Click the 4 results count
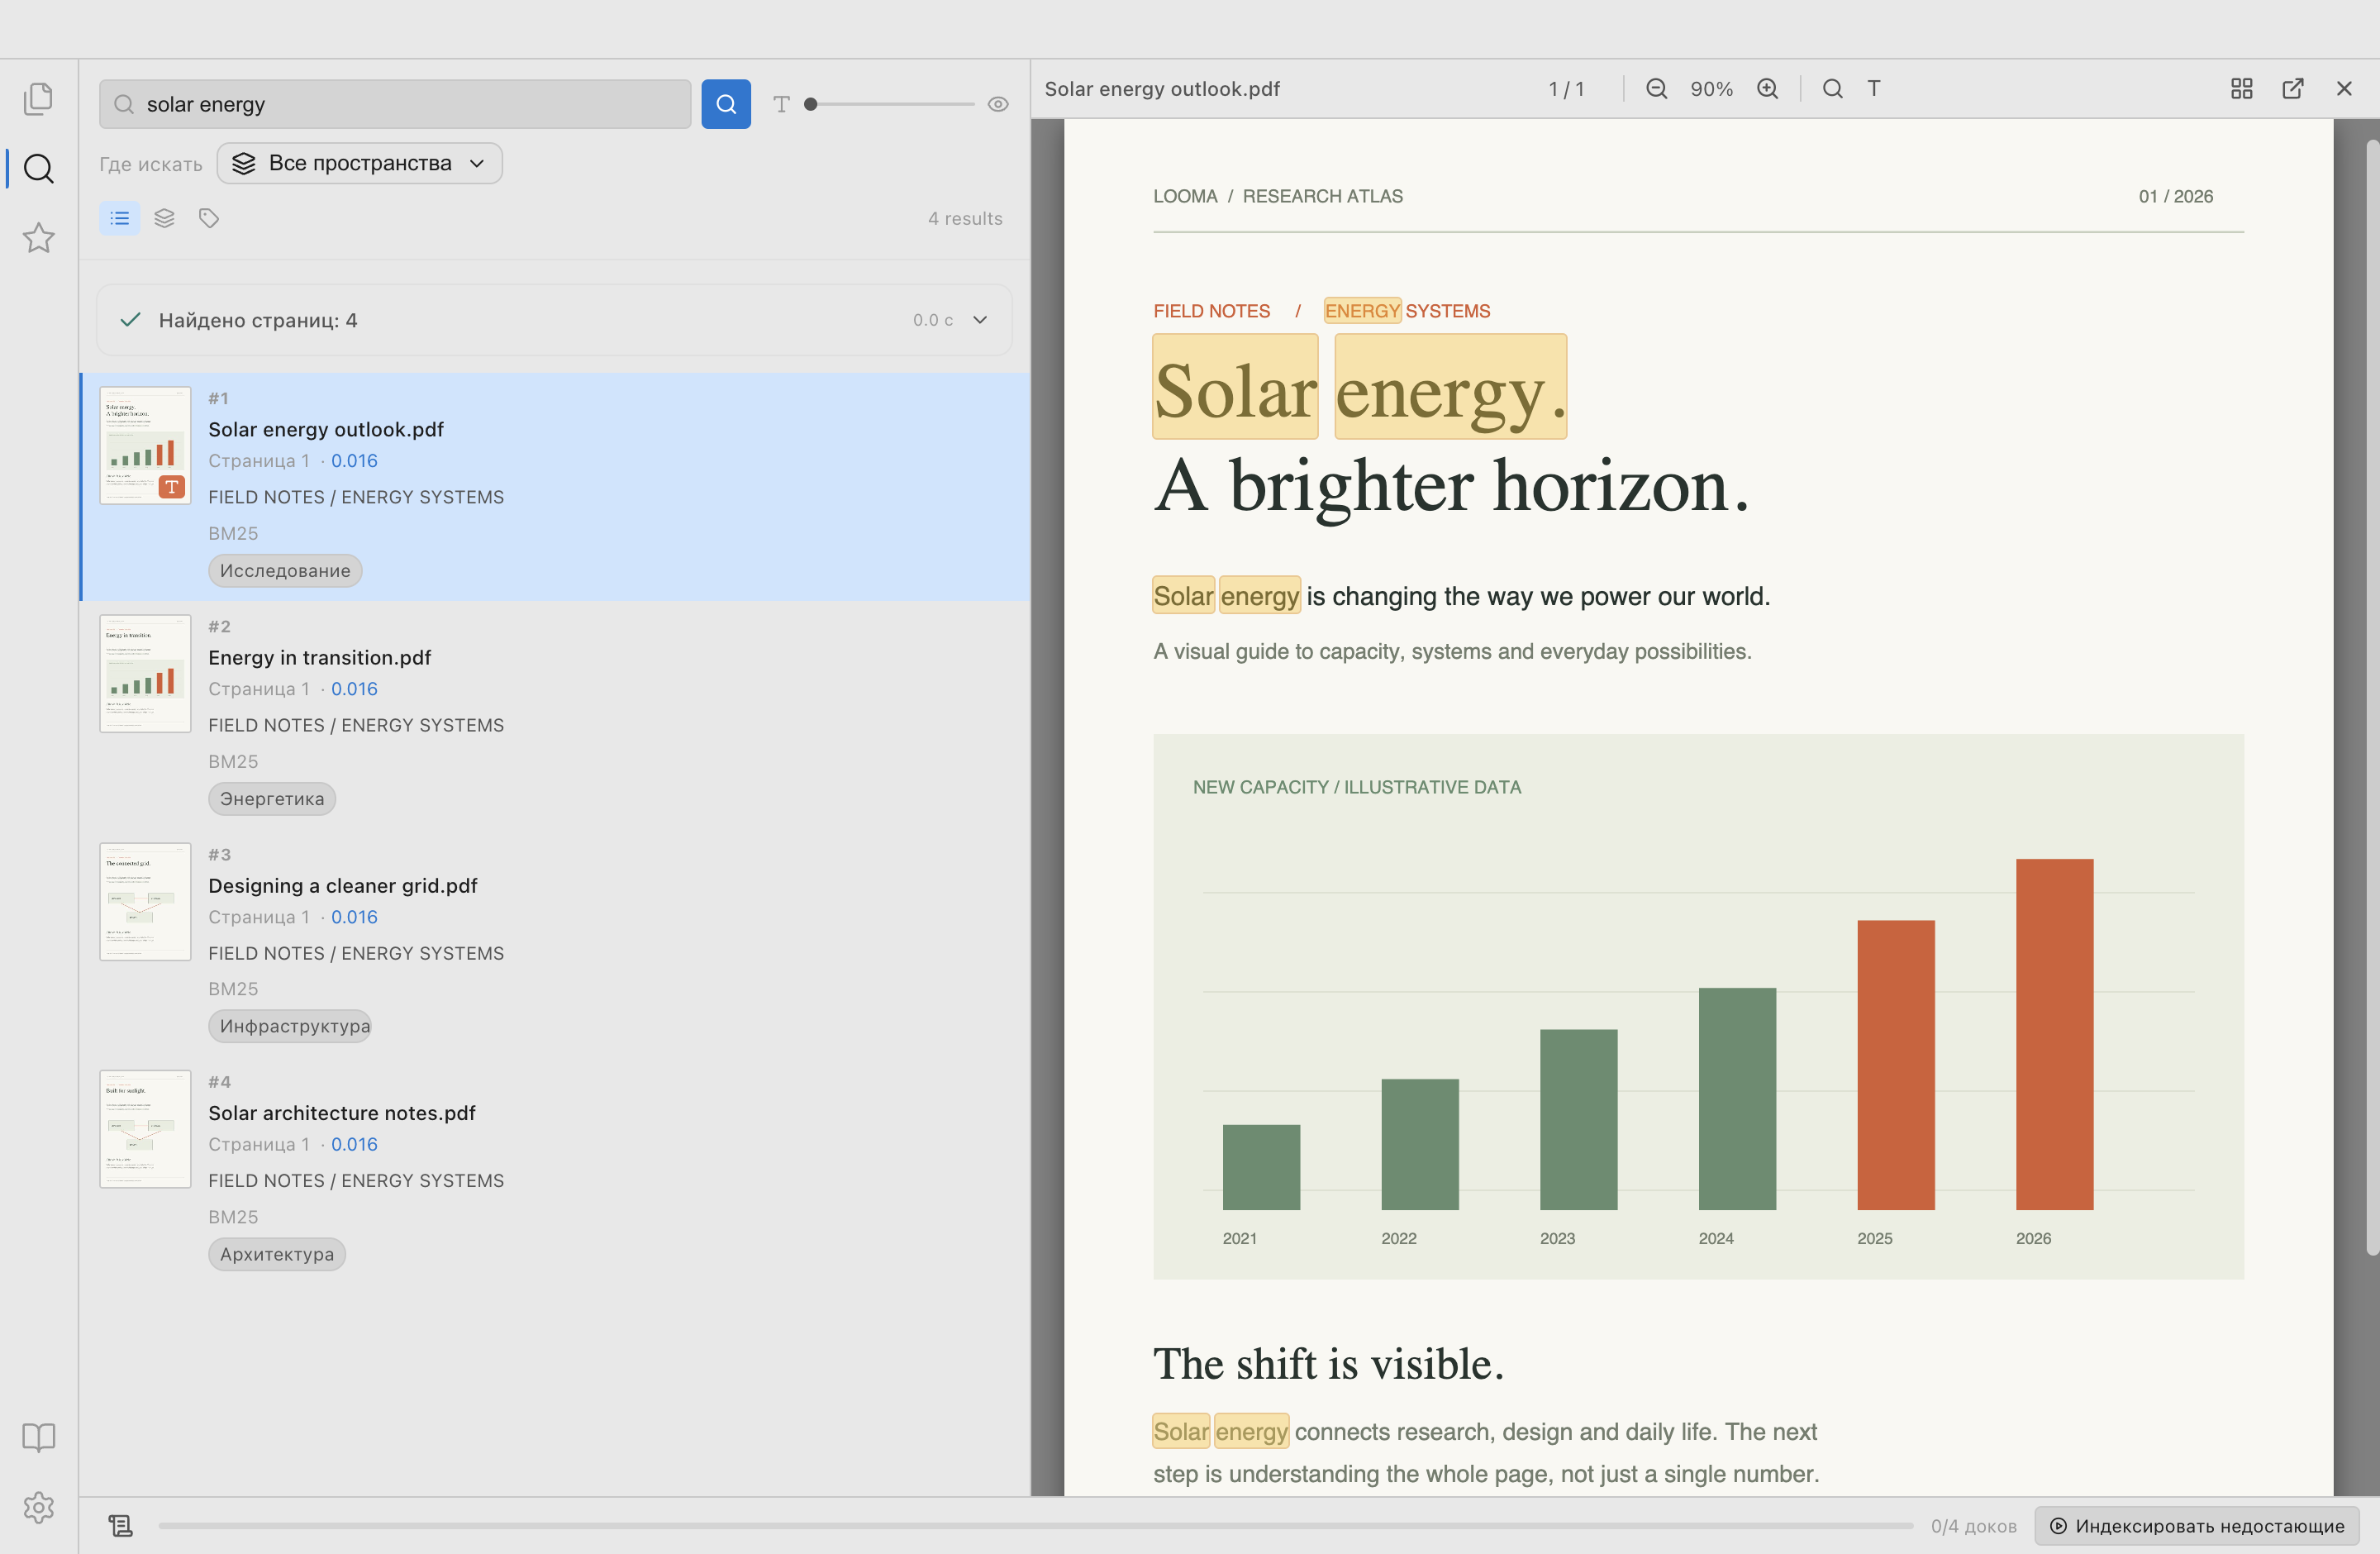The image size is (2380, 1554). 965,218
